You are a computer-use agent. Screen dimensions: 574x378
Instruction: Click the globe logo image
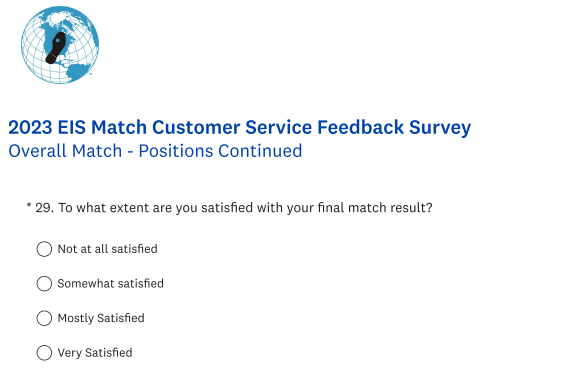[60, 45]
